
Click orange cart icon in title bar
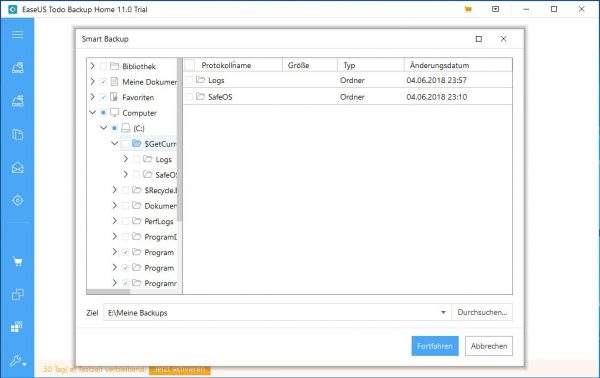click(468, 9)
